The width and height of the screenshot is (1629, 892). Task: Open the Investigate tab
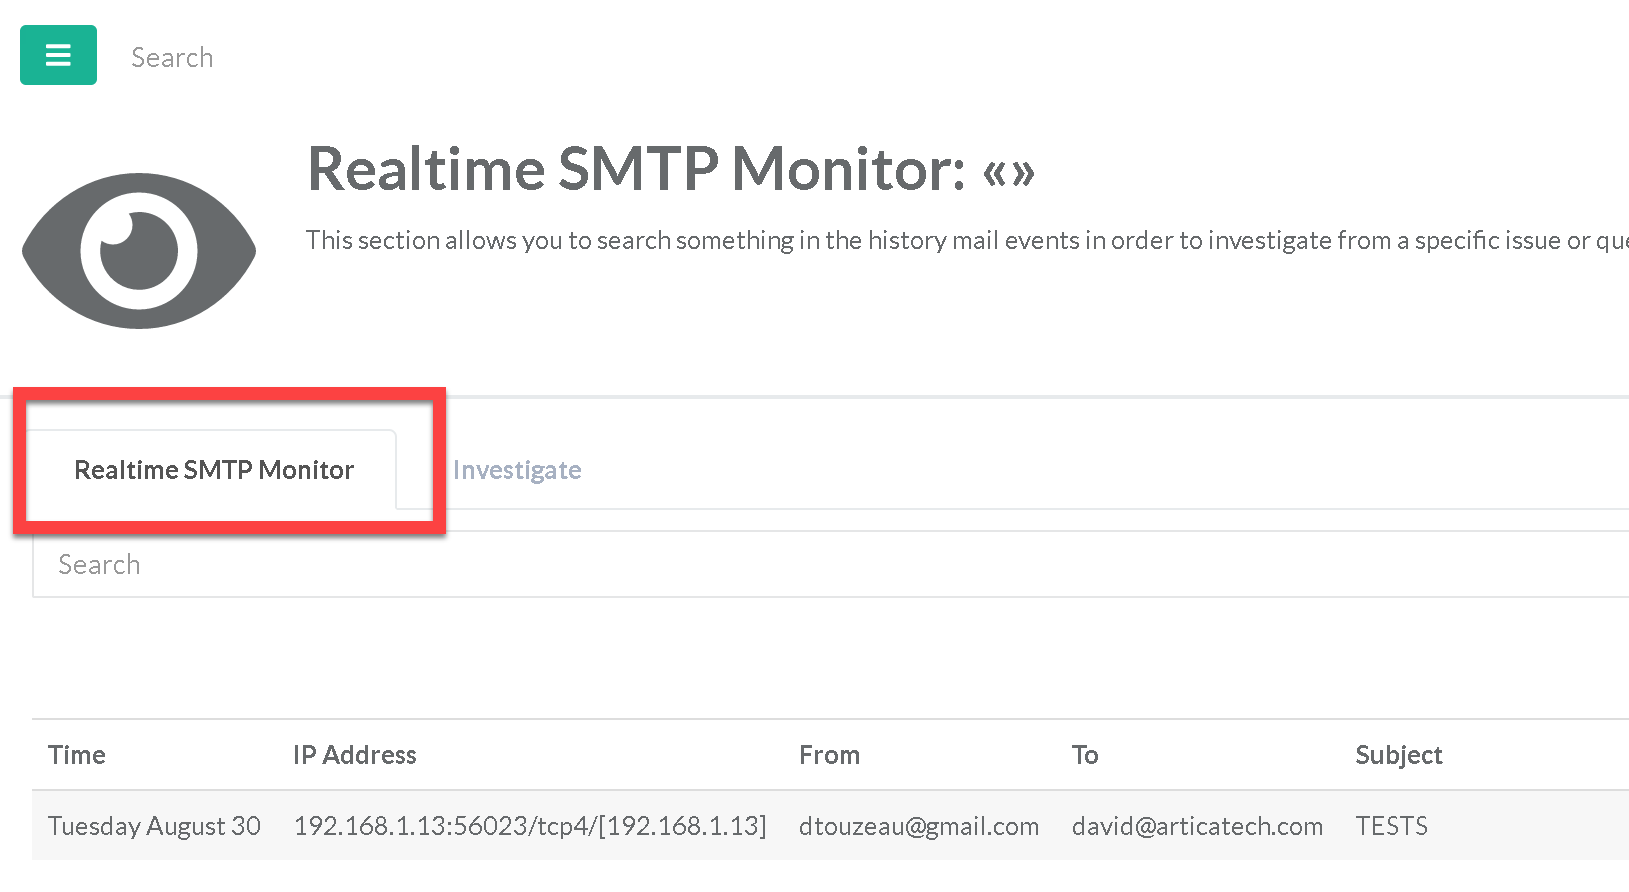click(x=517, y=470)
